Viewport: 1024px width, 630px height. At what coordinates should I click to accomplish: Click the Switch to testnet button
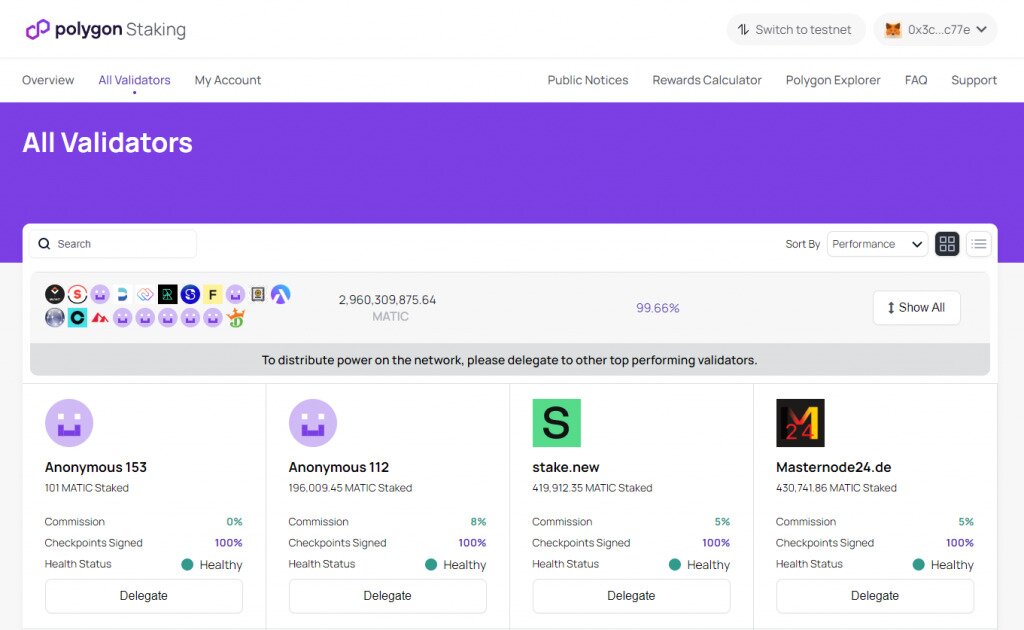tap(795, 30)
